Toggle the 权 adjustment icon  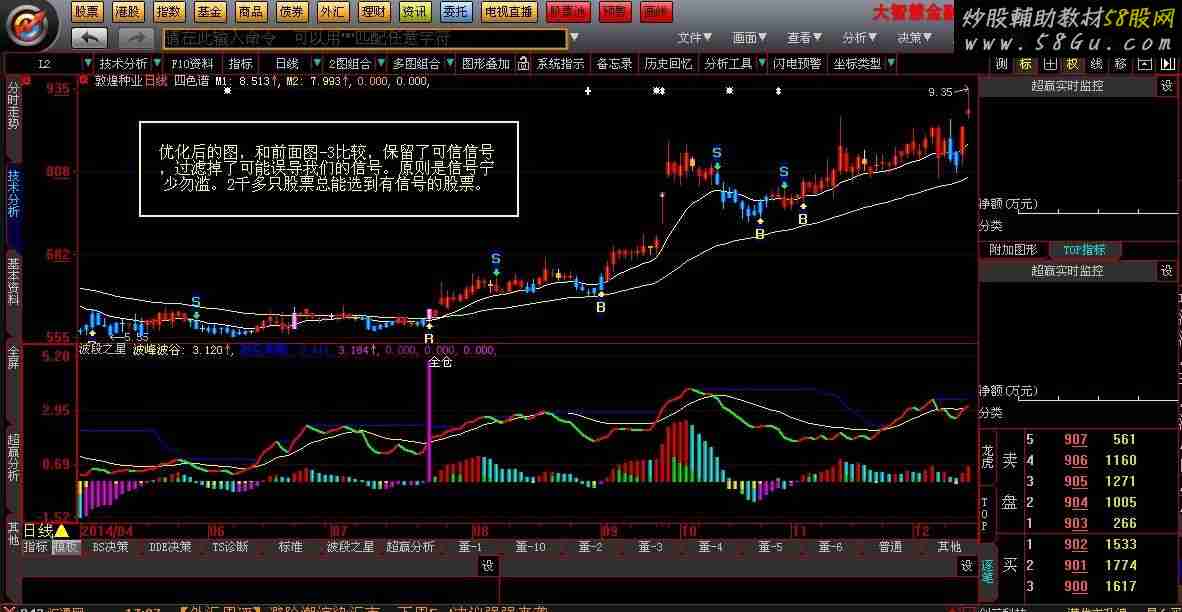click(x=1072, y=64)
